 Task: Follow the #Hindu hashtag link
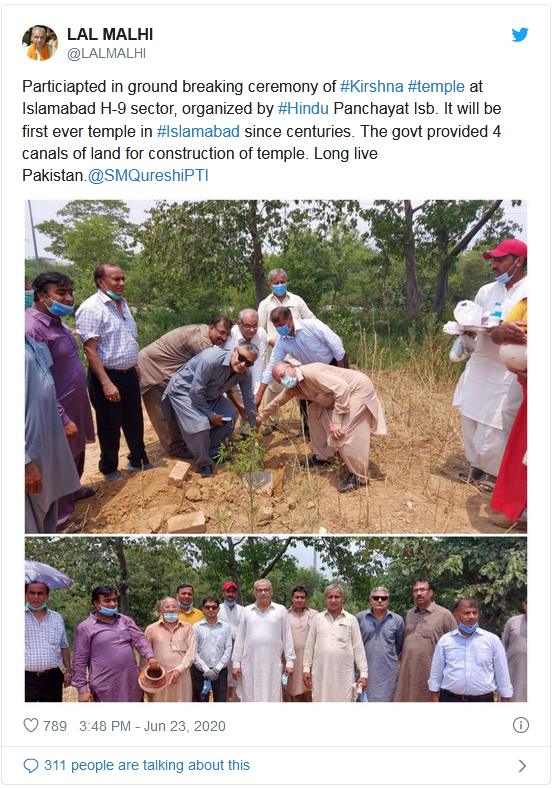(303, 109)
